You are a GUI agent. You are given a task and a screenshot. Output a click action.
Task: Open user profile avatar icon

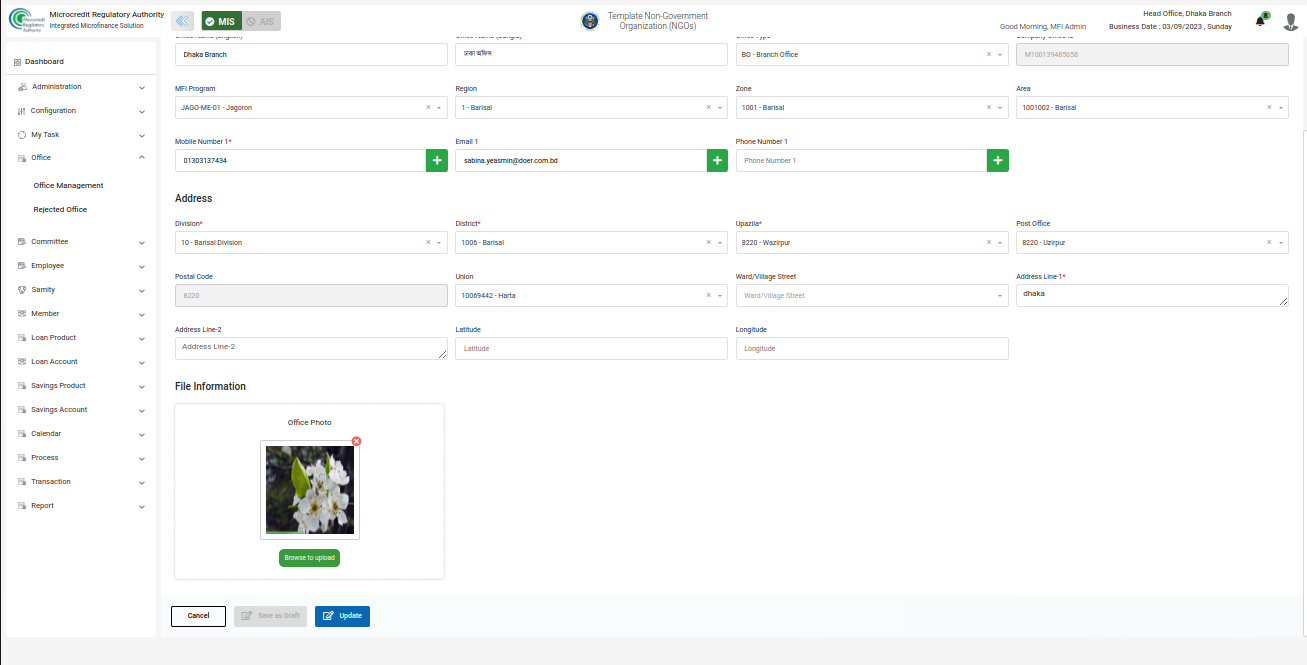[x=1290, y=21]
